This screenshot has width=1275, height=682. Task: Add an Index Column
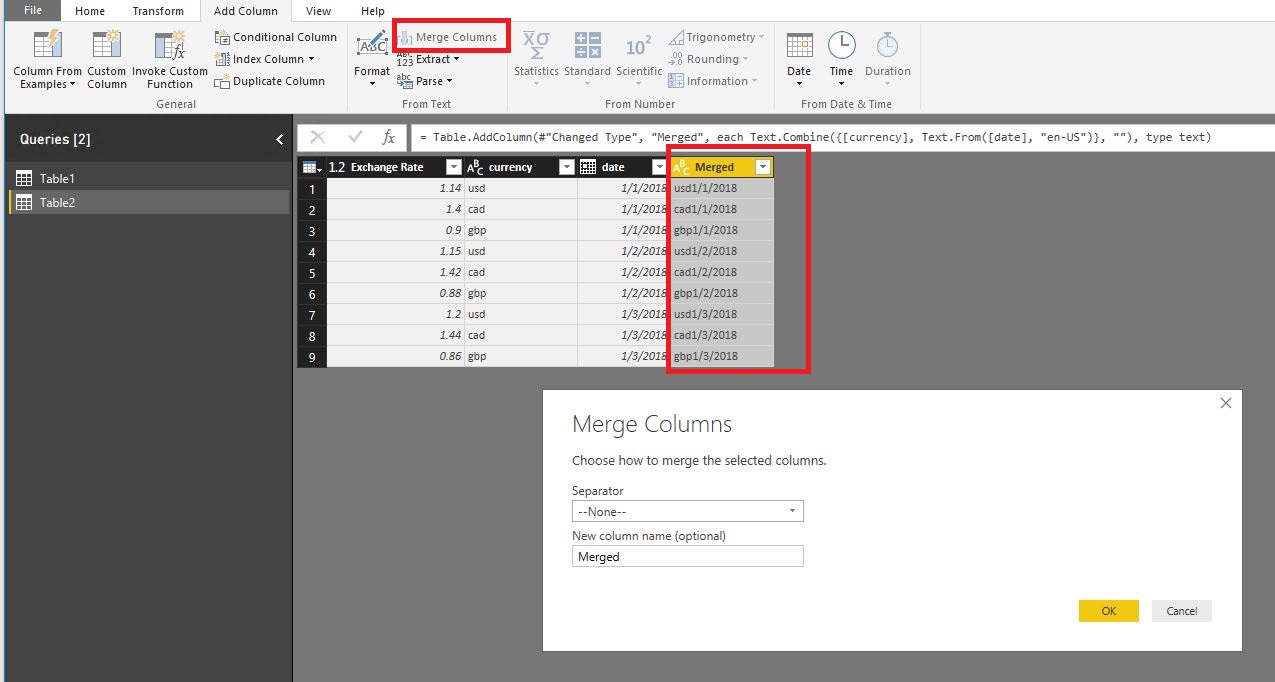point(265,59)
